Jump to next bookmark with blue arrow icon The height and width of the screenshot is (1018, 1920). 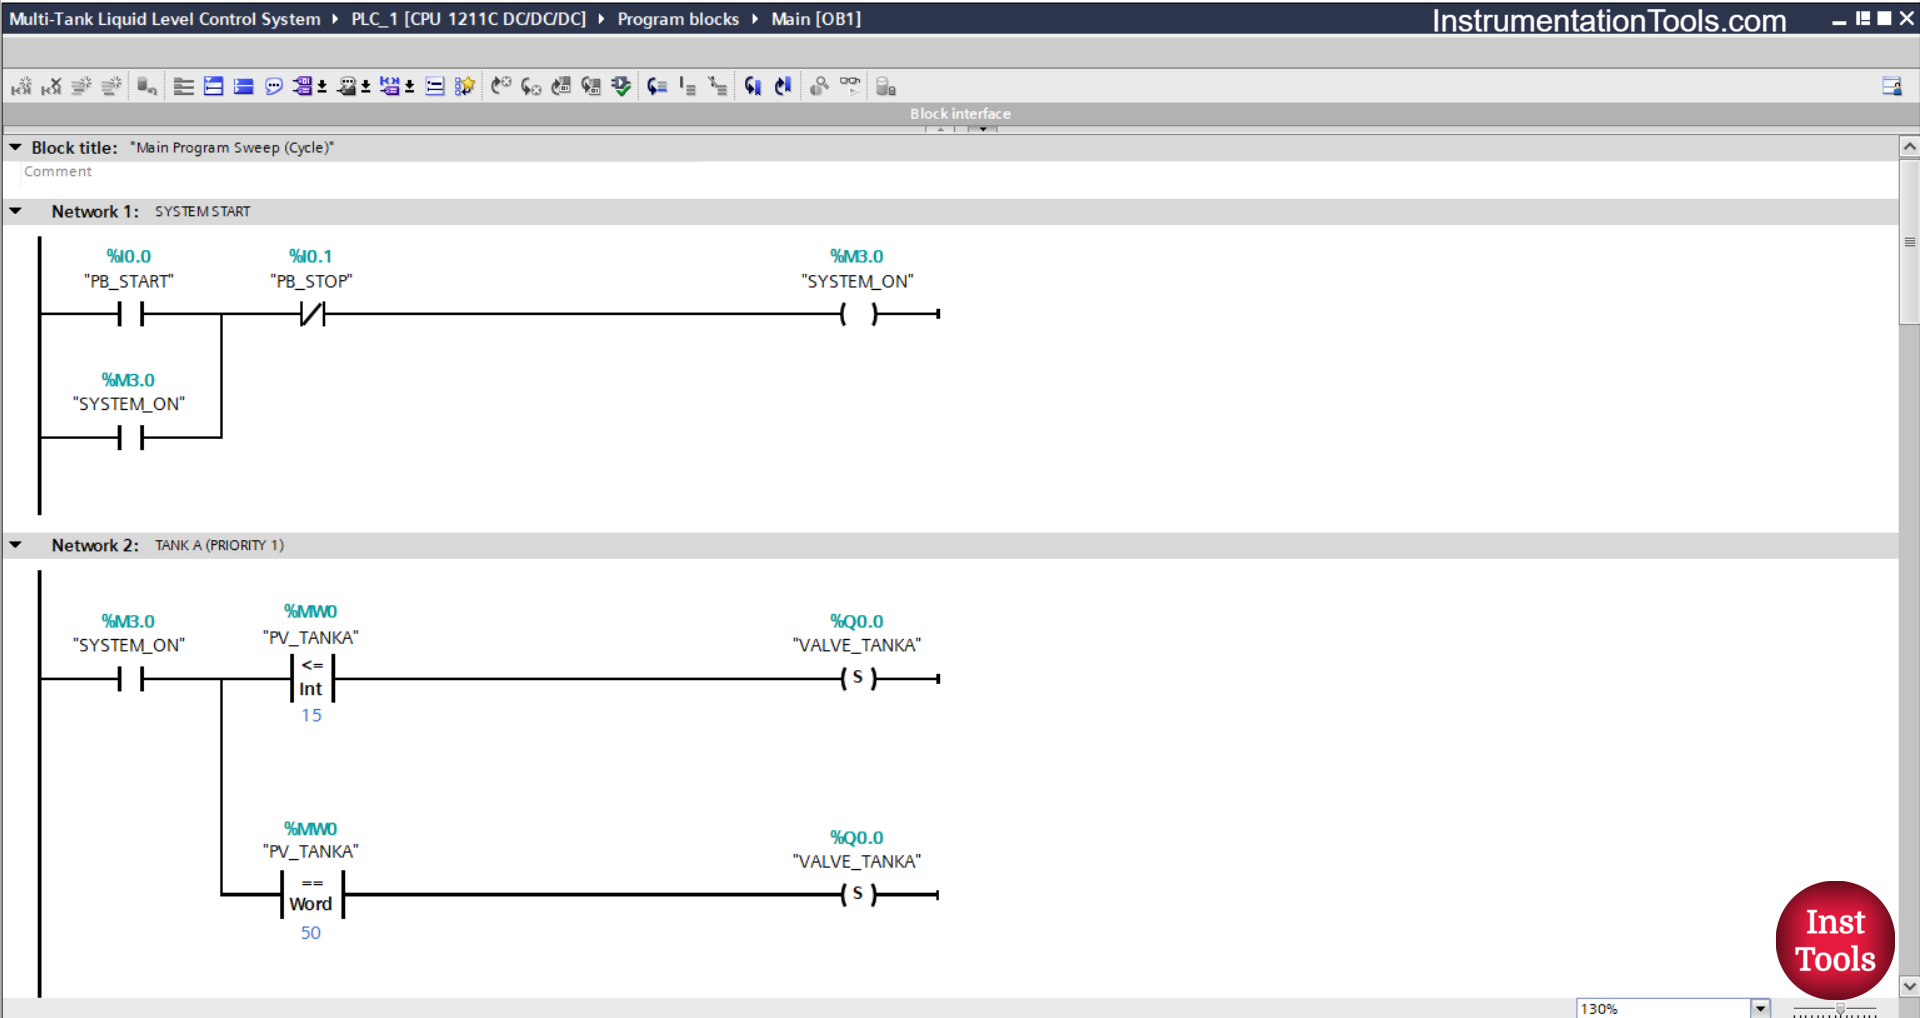pos(783,86)
